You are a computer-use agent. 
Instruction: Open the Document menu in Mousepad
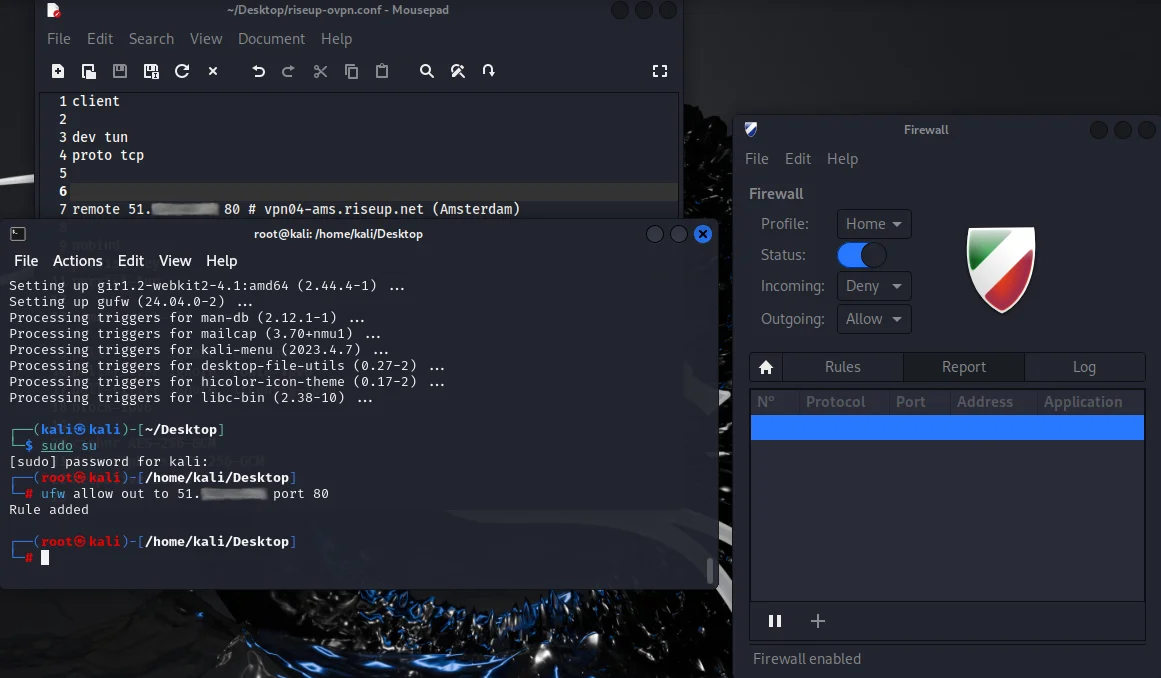pyautogui.click(x=271, y=39)
